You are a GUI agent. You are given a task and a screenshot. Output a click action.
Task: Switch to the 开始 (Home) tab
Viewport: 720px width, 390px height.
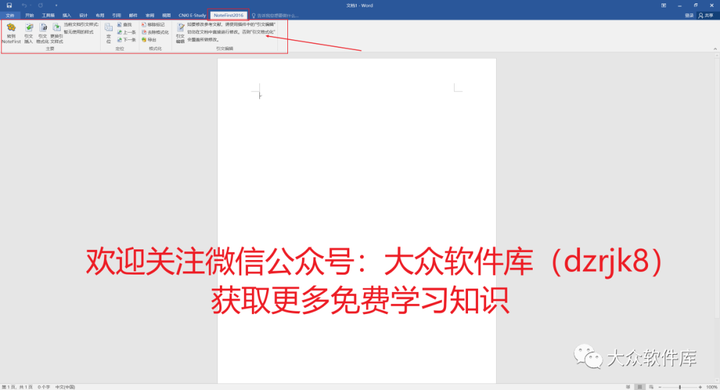click(29, 15)
